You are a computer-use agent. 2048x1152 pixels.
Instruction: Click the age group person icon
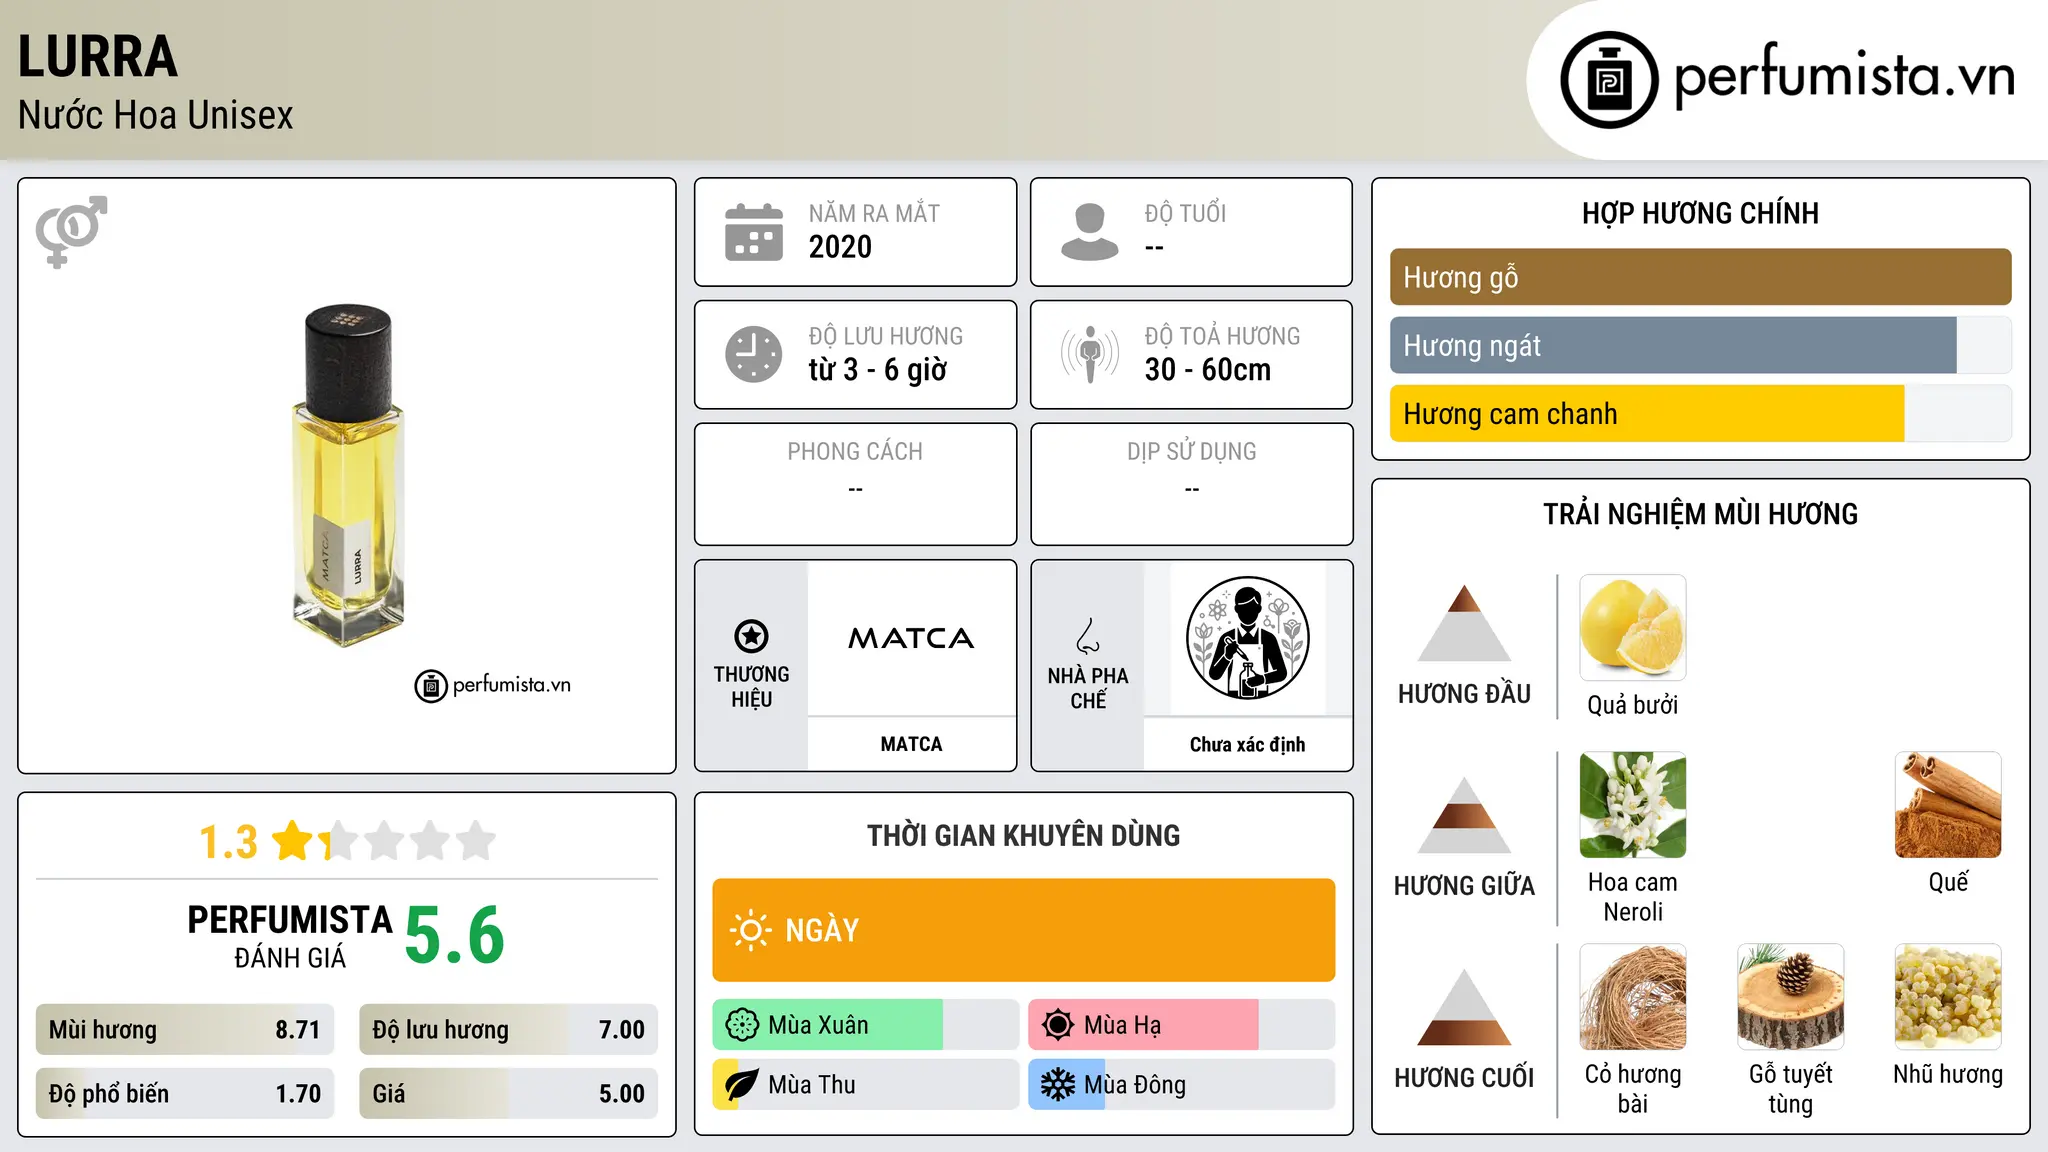click(x=1090, y=232)
